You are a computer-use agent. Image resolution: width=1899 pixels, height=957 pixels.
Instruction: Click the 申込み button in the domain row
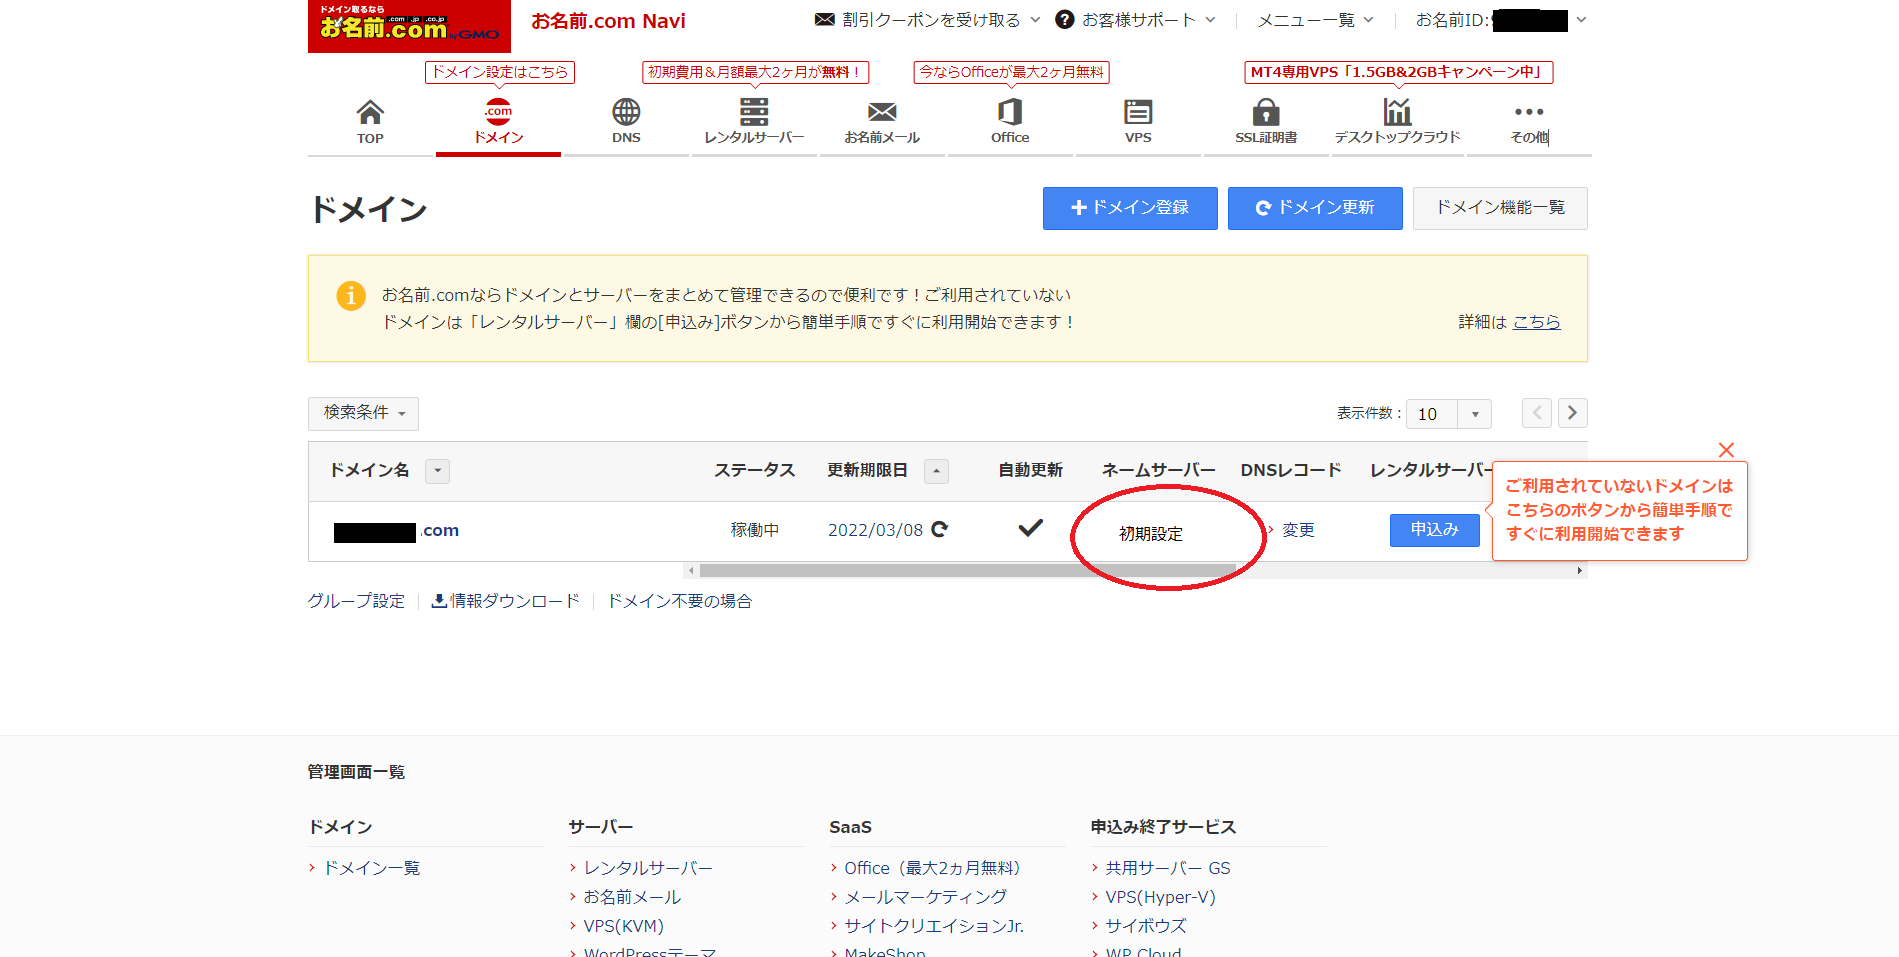coord(1434,530)
